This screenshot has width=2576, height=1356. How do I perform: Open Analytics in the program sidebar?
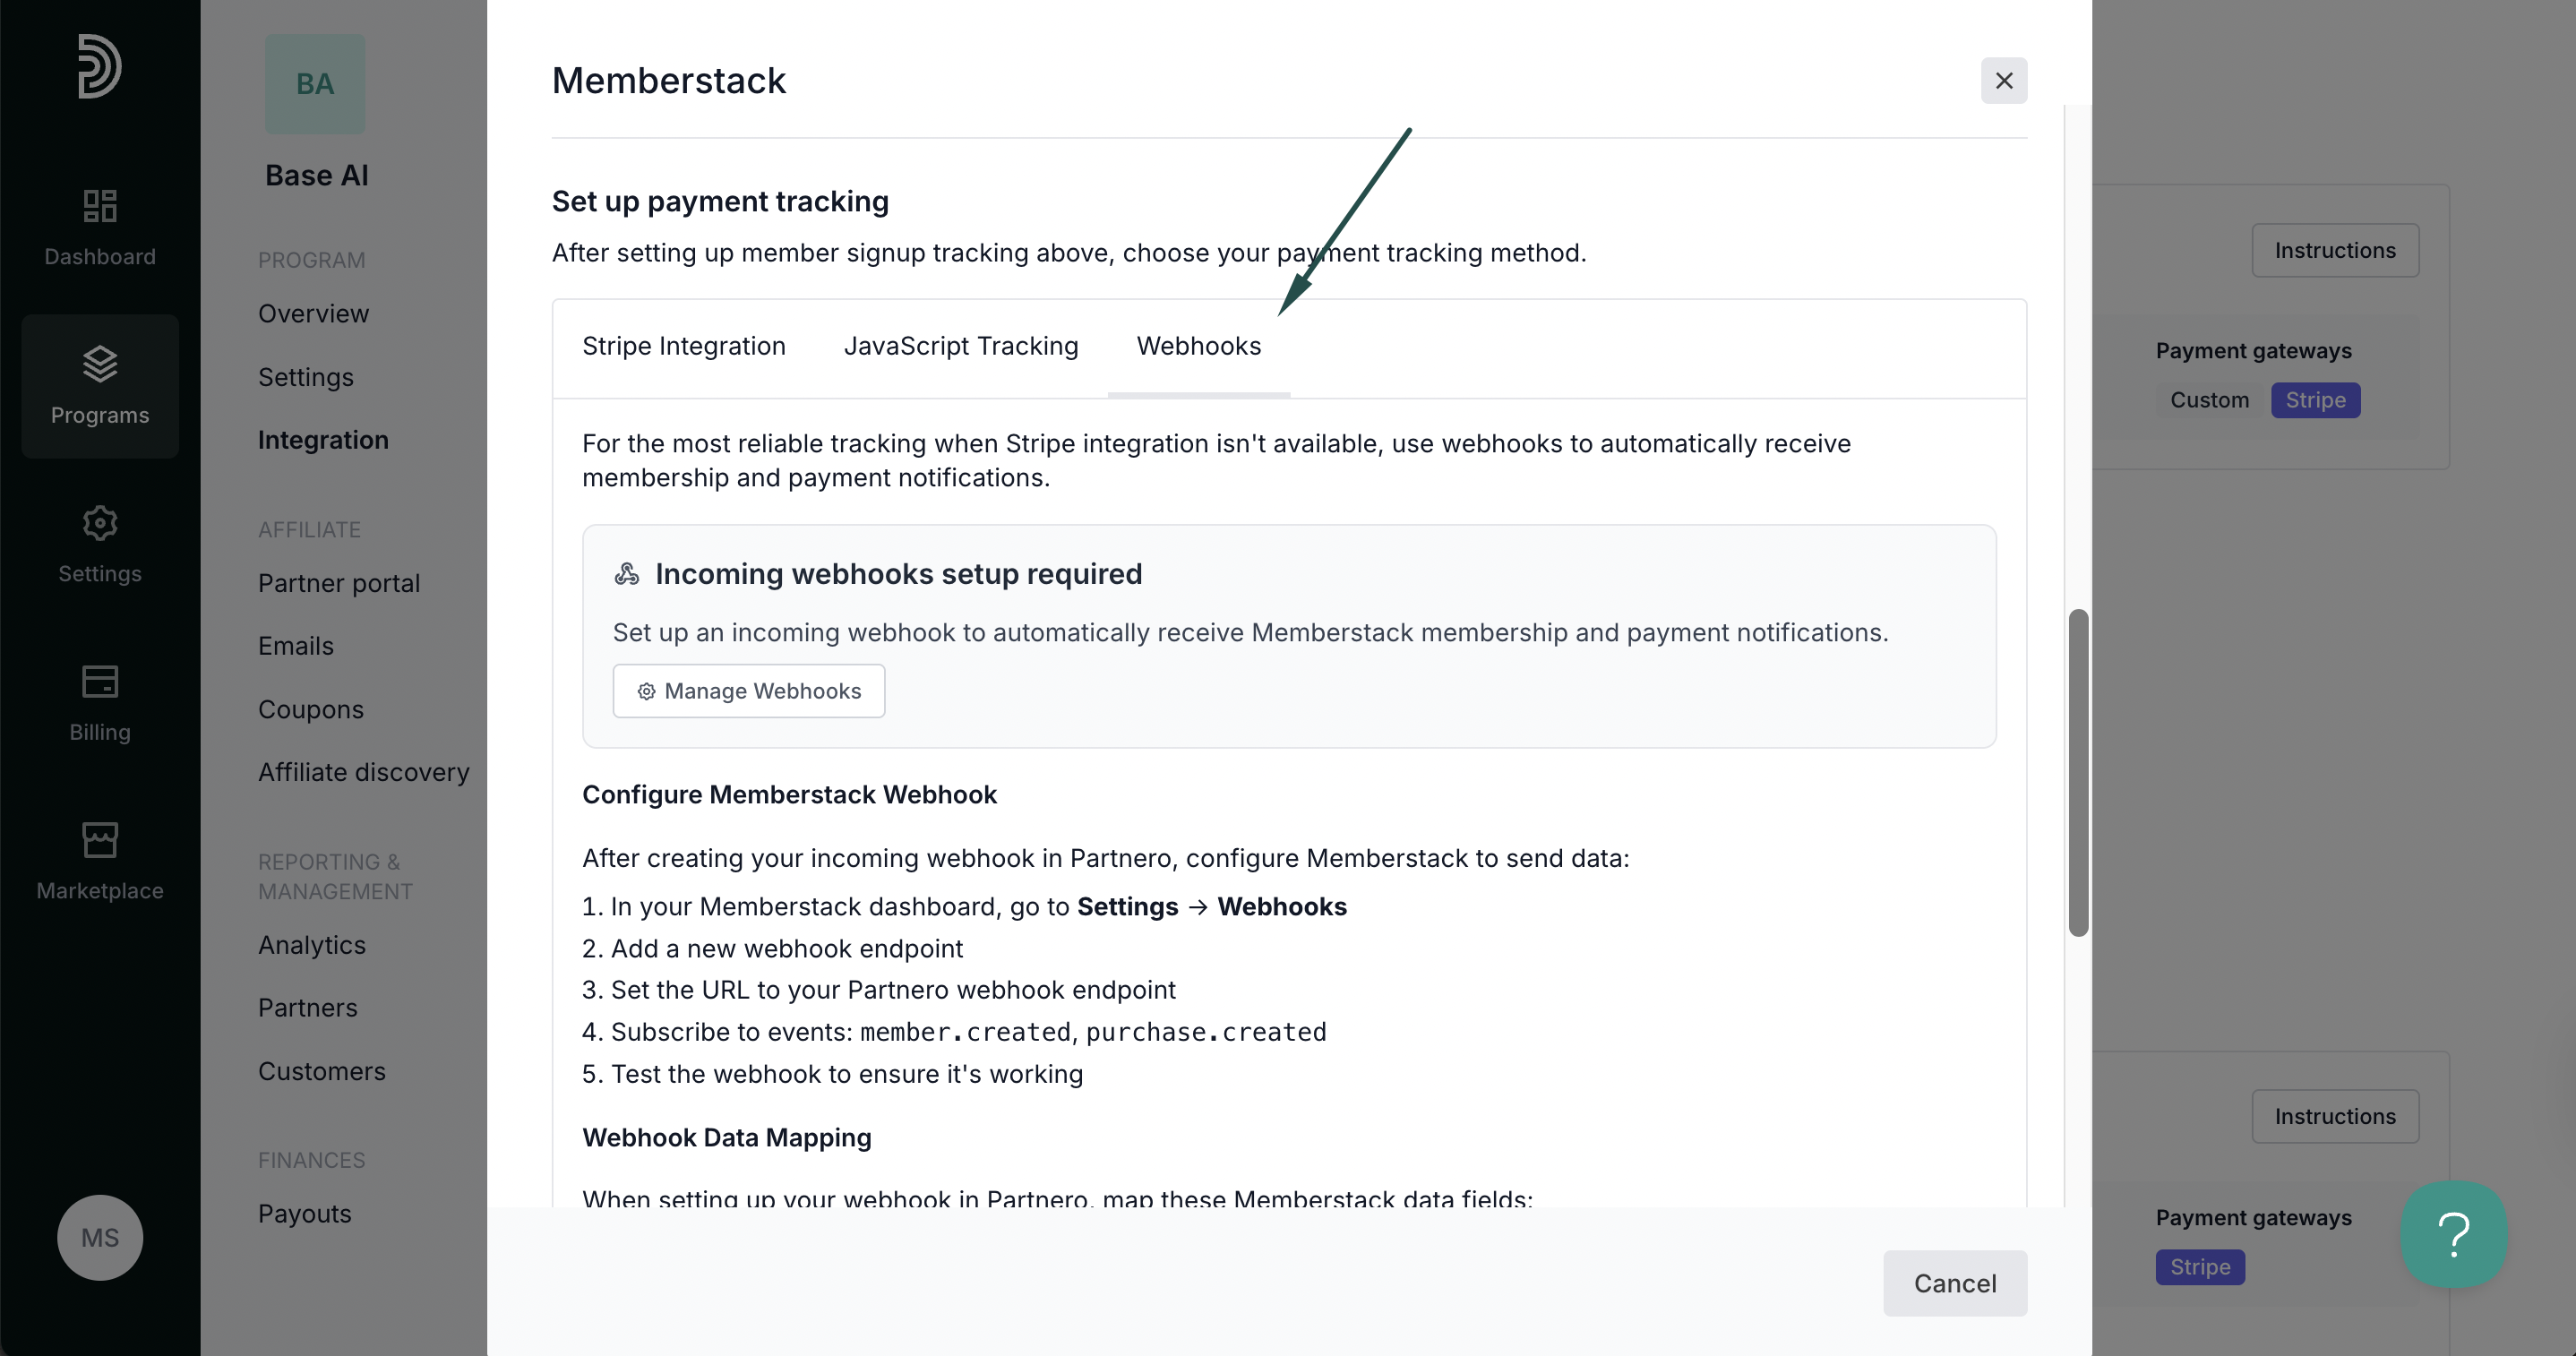(x=312, y=945)
